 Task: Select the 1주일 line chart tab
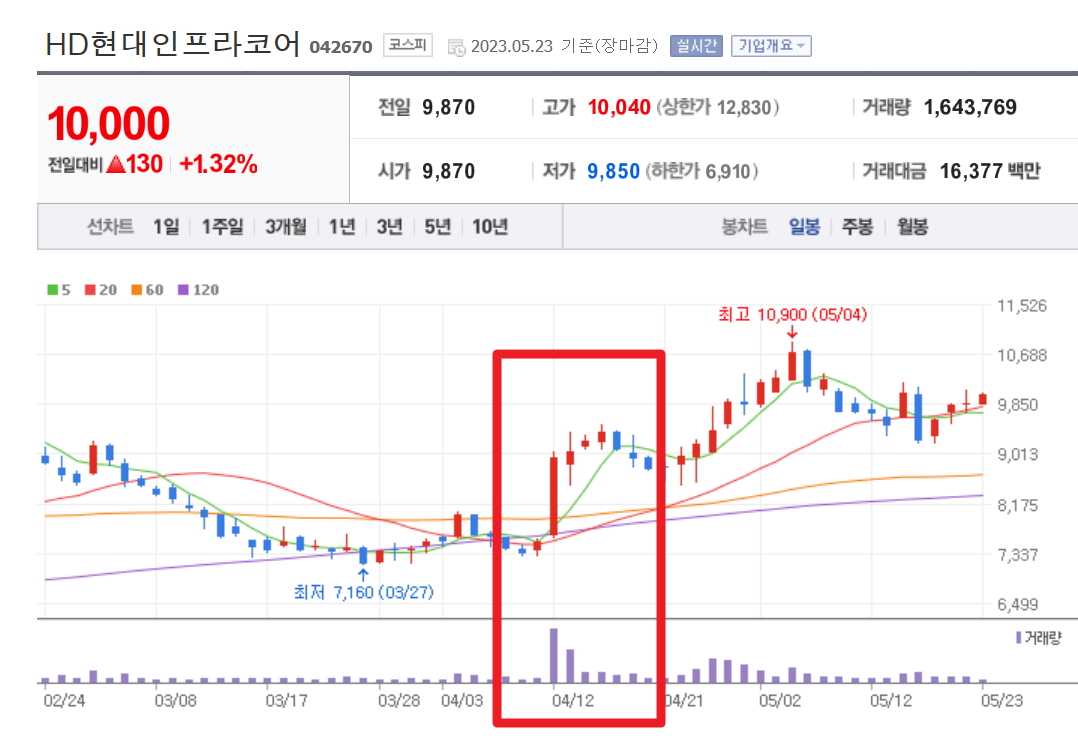coord(222,226)
